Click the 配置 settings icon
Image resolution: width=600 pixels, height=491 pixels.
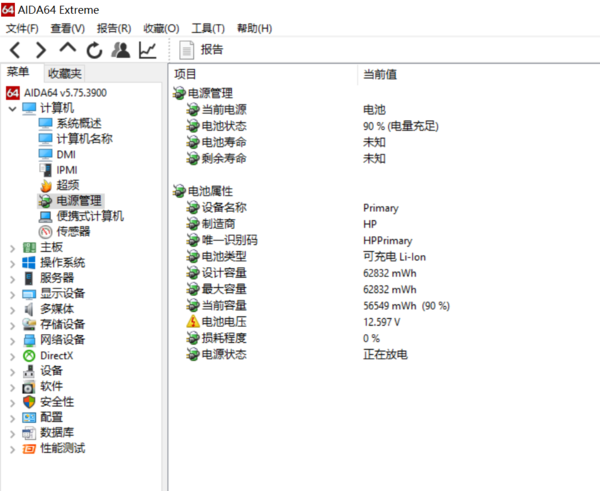29,418
